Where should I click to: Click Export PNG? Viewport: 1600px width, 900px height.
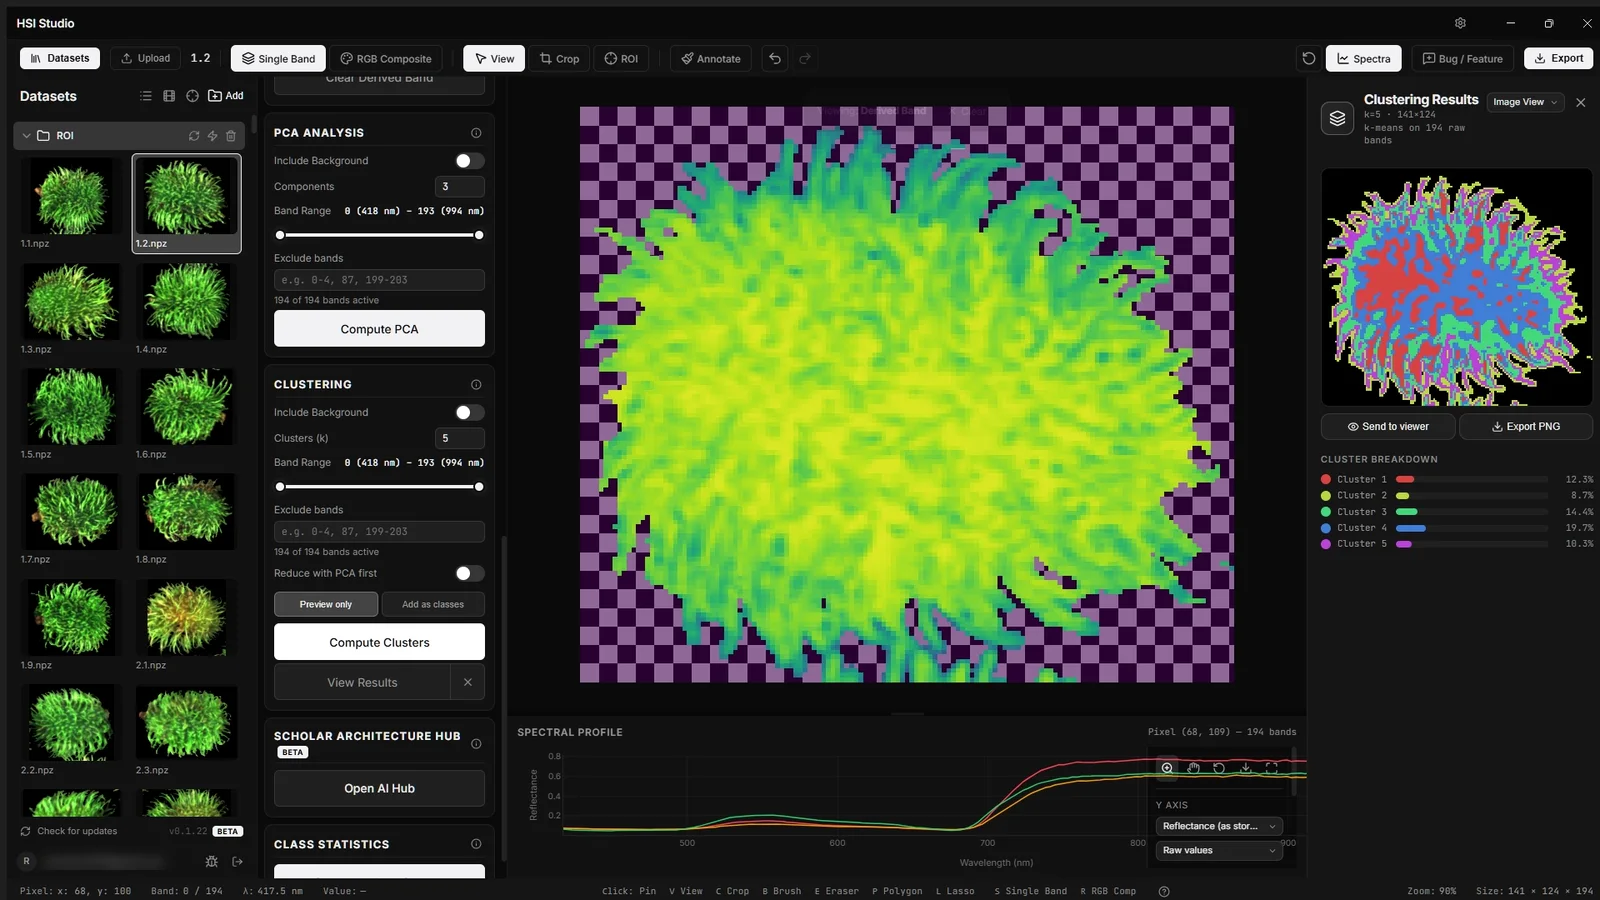coord(1526,426)
